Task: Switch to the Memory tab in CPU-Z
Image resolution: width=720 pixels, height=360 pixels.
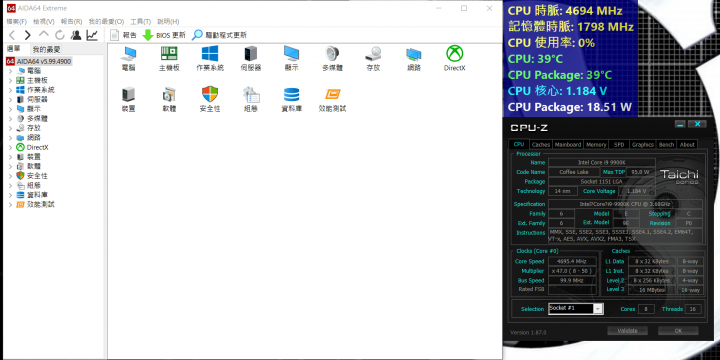Action: pos(596,144)
